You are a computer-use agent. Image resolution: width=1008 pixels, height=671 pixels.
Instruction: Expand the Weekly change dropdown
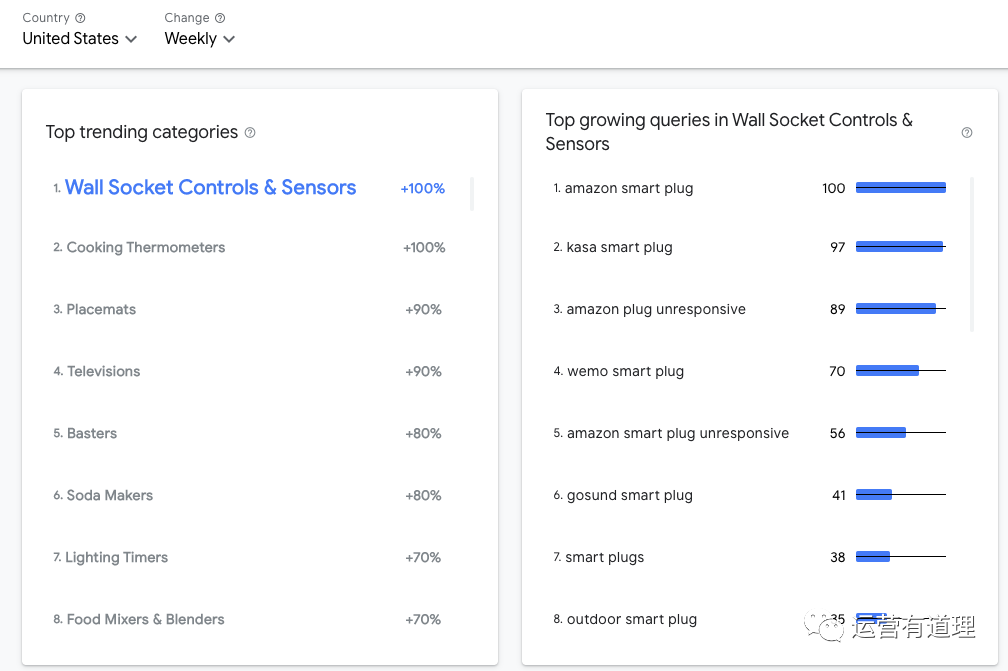click(x=200, y=39)
